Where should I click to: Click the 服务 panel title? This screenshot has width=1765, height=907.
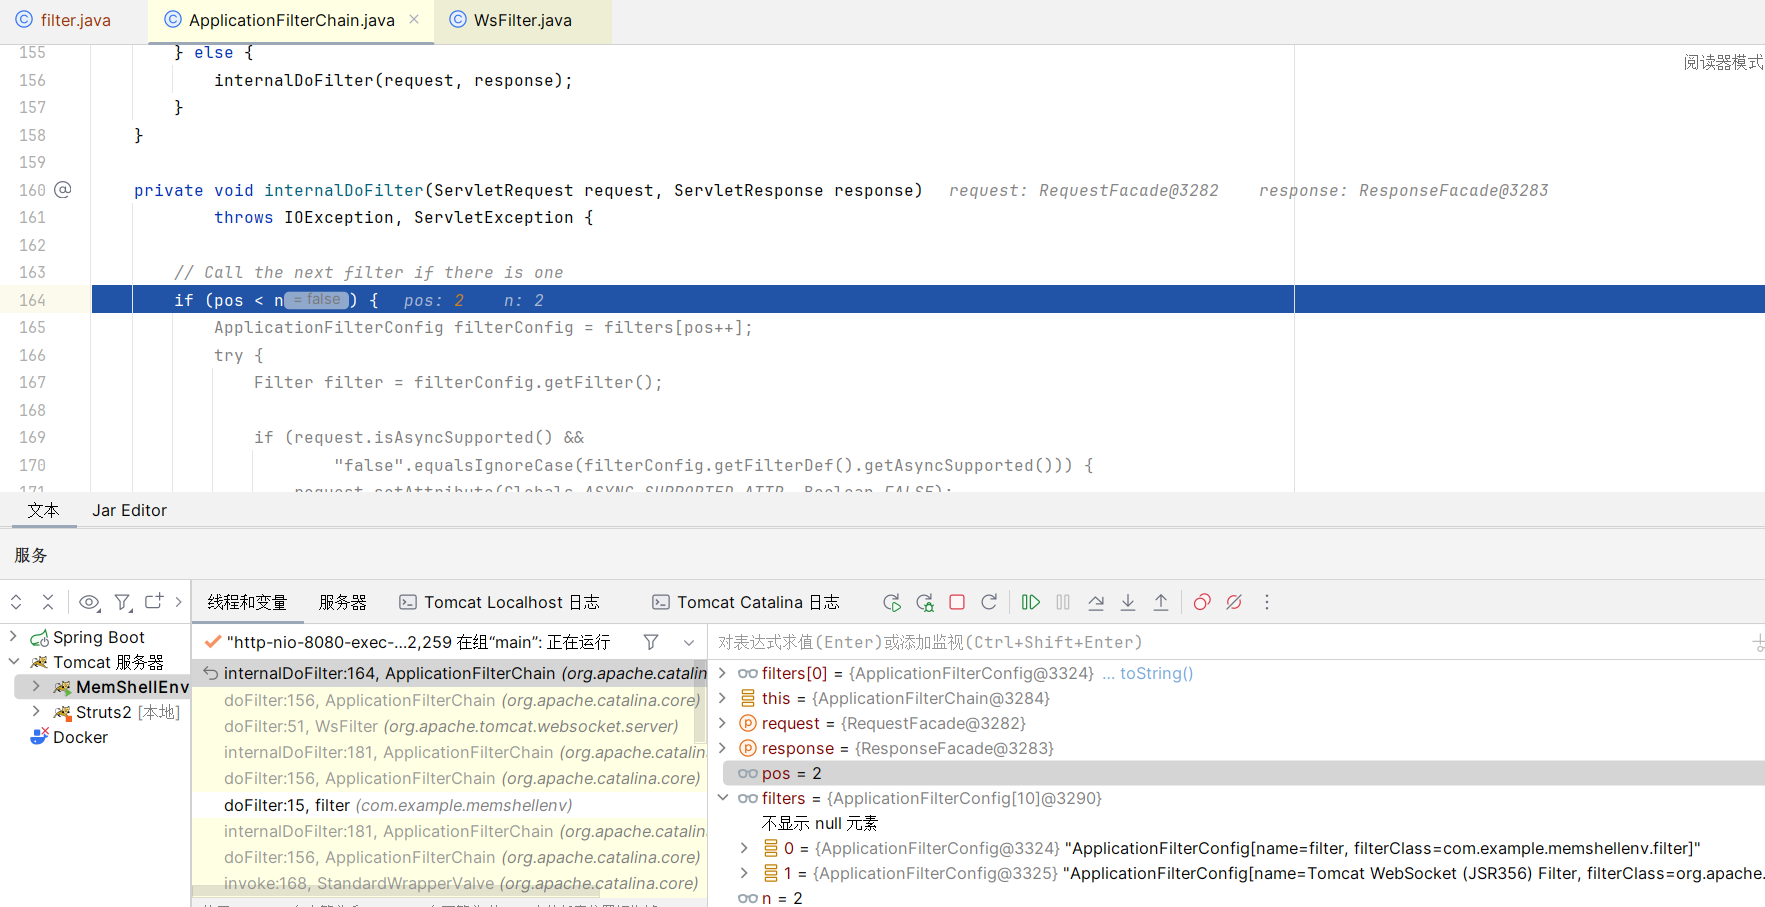pyautogui.click(x=31, y=555)
